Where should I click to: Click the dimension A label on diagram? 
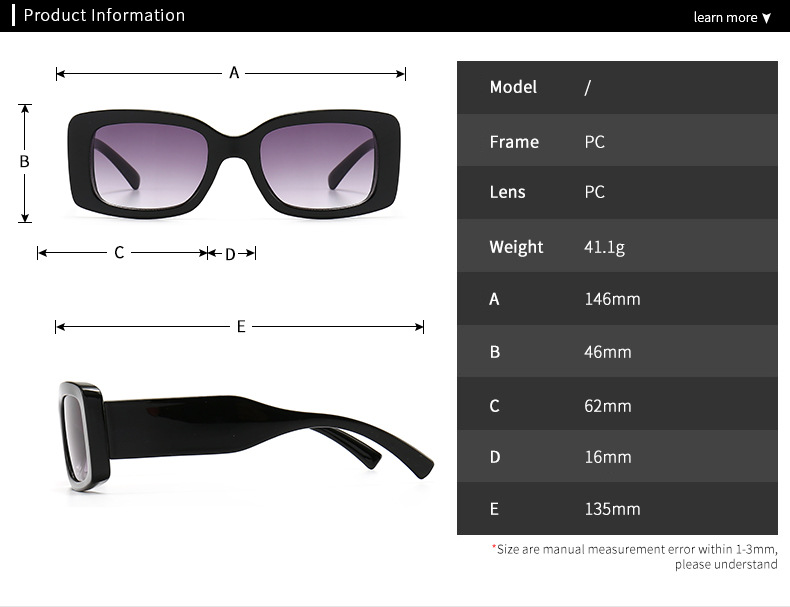[x=234, y=73]
